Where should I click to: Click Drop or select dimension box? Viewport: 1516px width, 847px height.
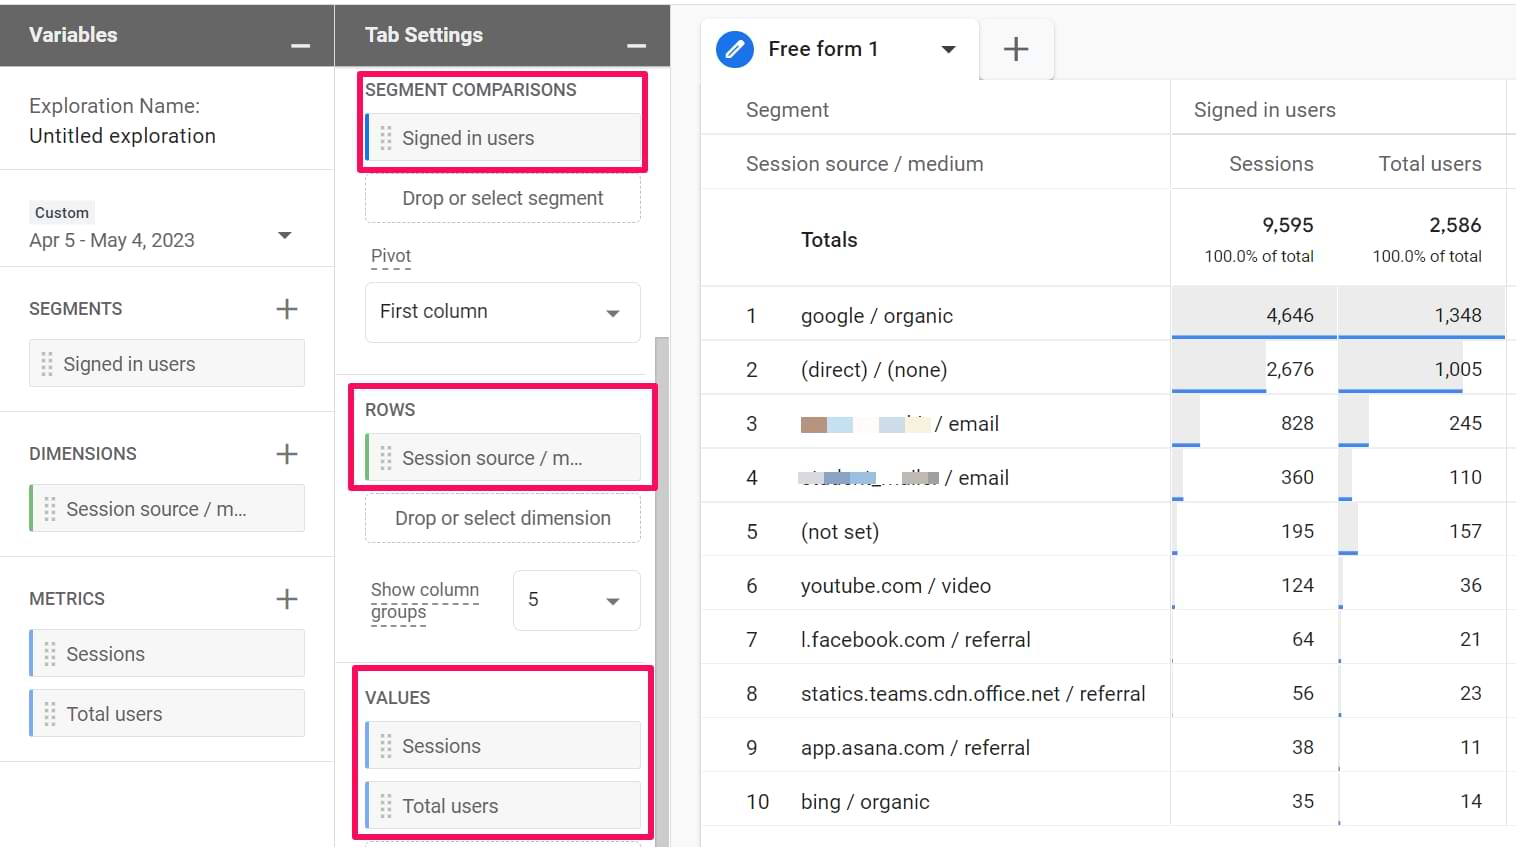point(502,518)
